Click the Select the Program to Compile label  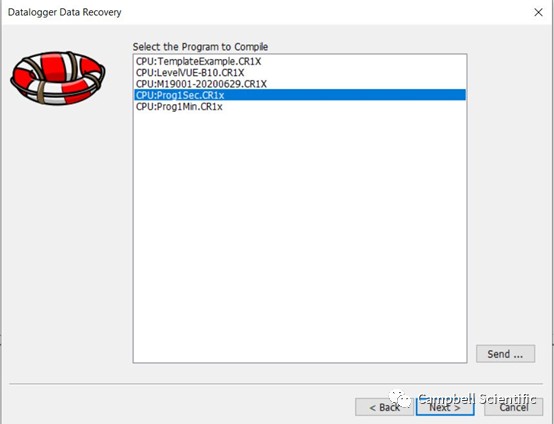pos(200,47)
